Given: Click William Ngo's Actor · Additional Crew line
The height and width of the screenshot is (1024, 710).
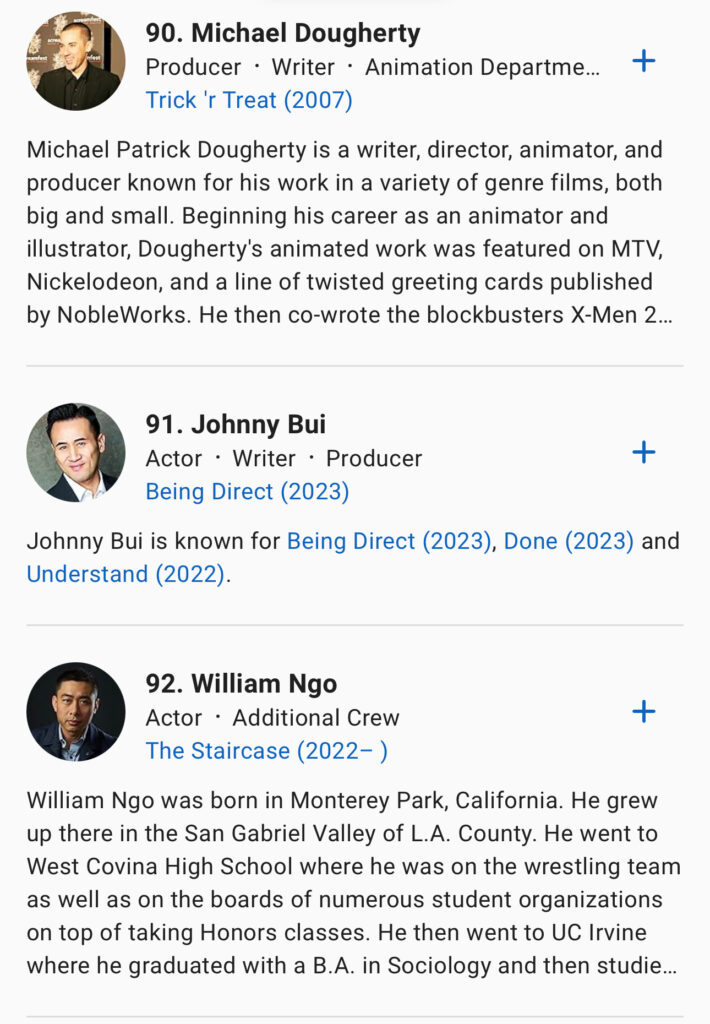Looking at the screenshot, I should point(272,718).
